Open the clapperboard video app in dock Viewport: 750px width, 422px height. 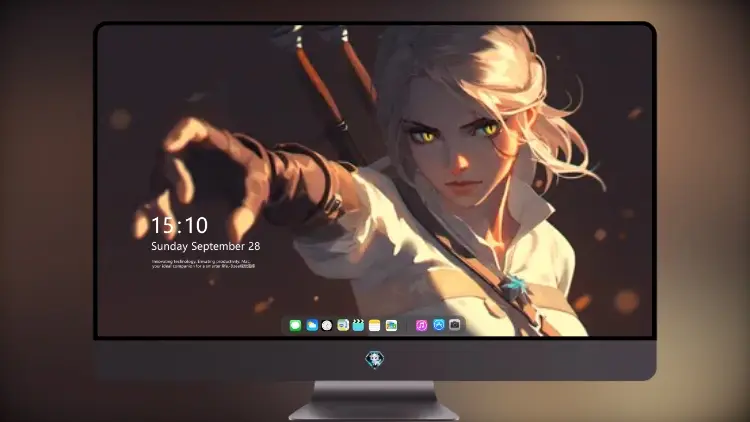358,325
